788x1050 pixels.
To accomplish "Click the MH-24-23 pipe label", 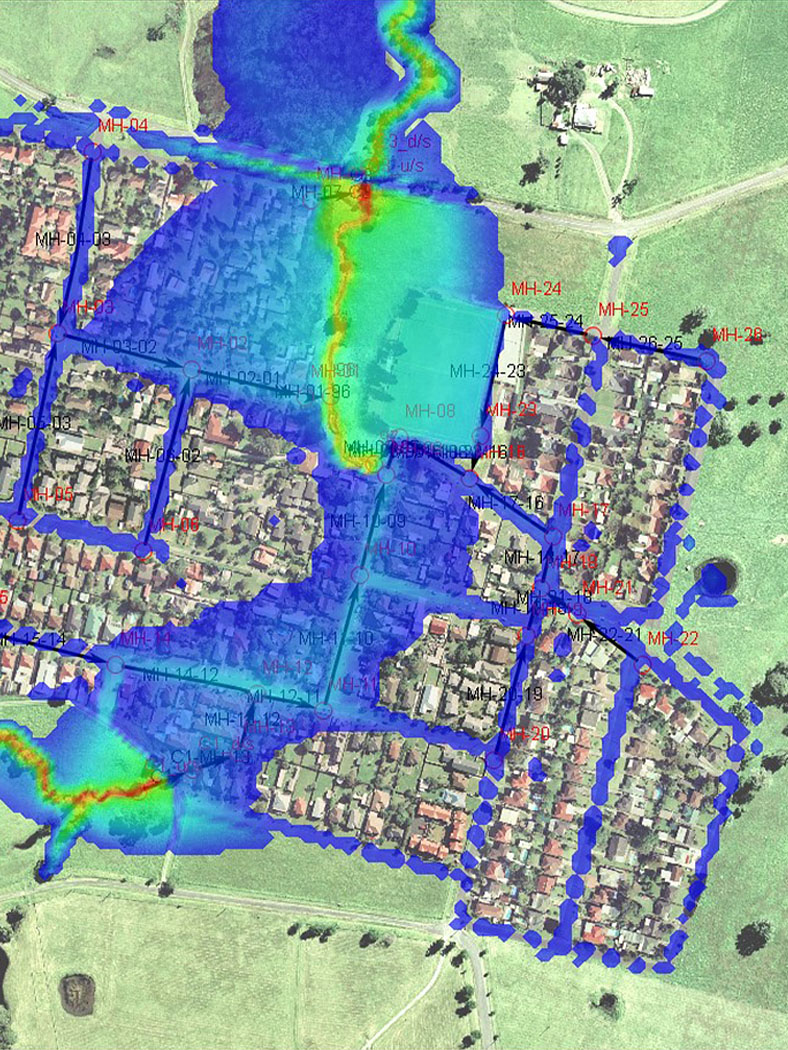I will [487, 371].
